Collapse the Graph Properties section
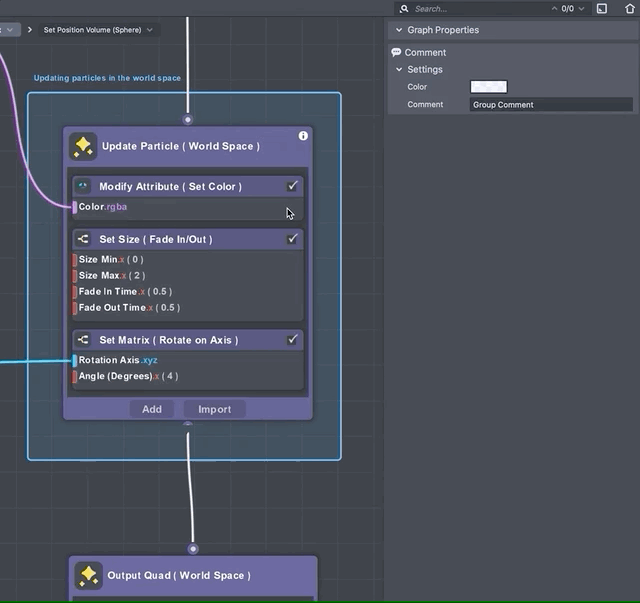Viewport: 640px width, 603px height. [398, 30]
